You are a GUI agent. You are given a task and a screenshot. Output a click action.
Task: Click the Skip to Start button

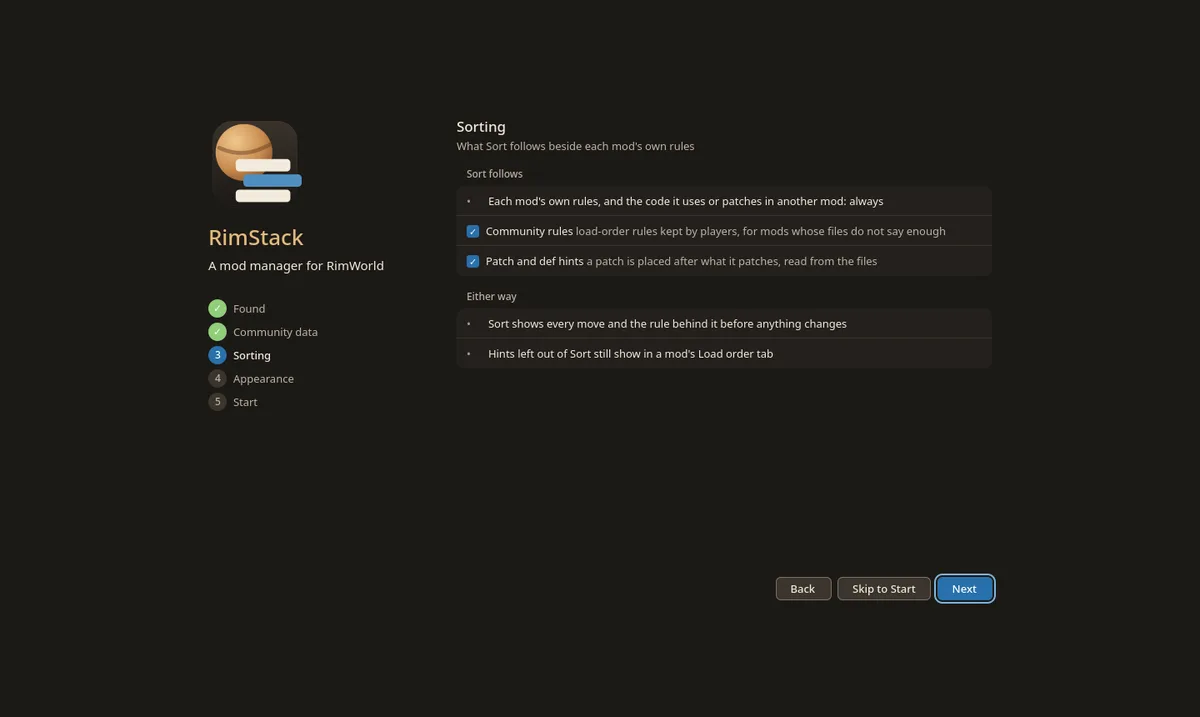point(884,589)
